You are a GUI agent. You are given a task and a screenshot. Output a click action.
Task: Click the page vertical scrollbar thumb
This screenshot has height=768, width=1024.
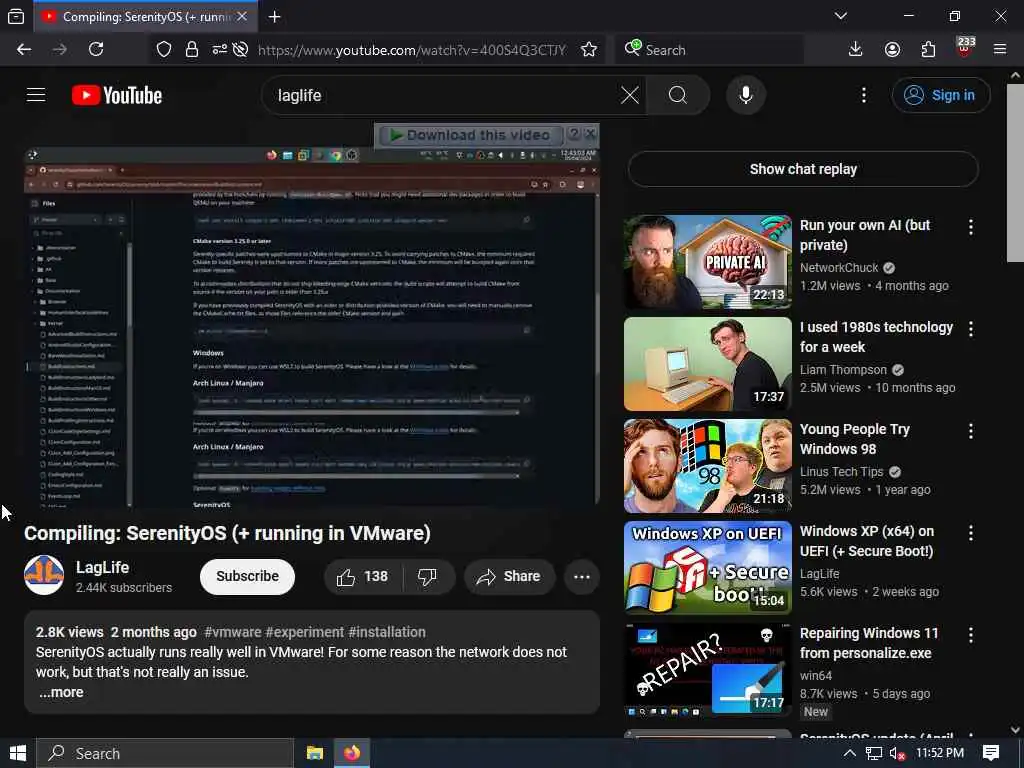1015,173
